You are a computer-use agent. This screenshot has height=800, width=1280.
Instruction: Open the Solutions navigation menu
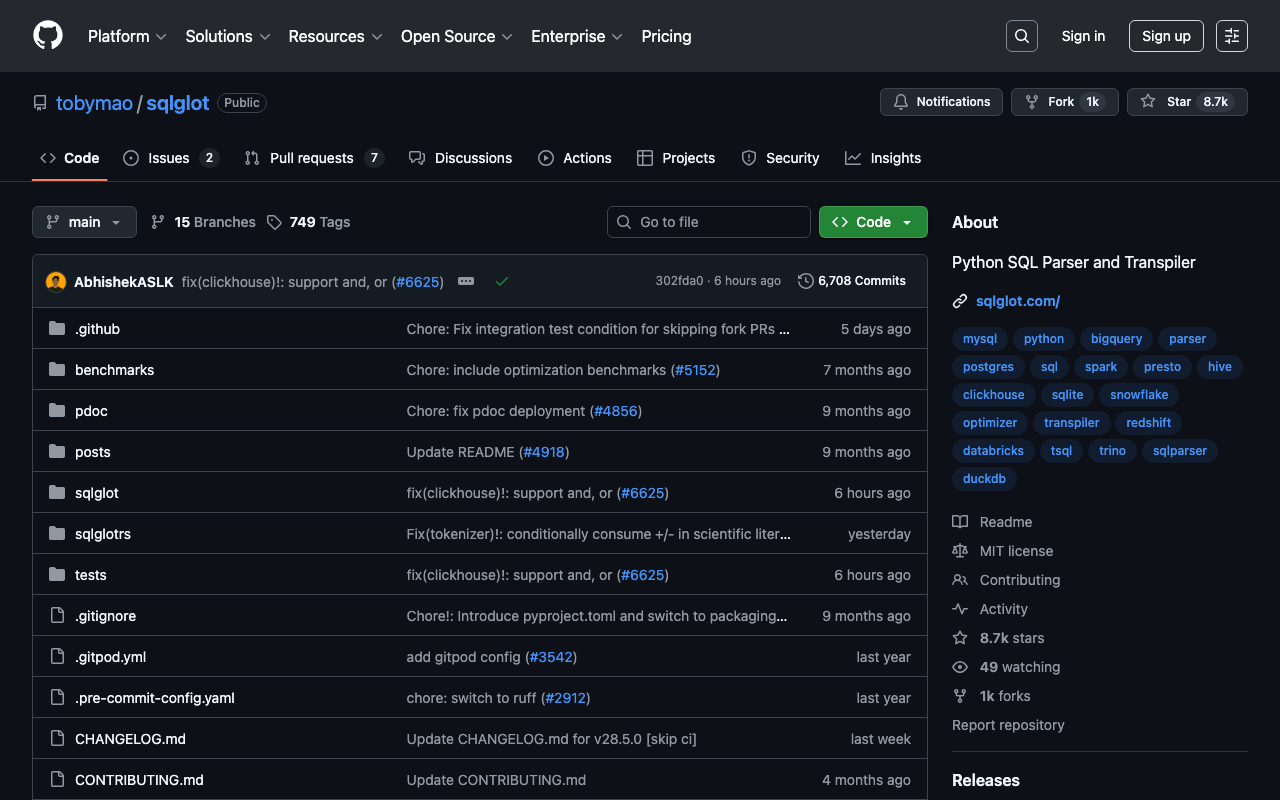pos(227,36)
